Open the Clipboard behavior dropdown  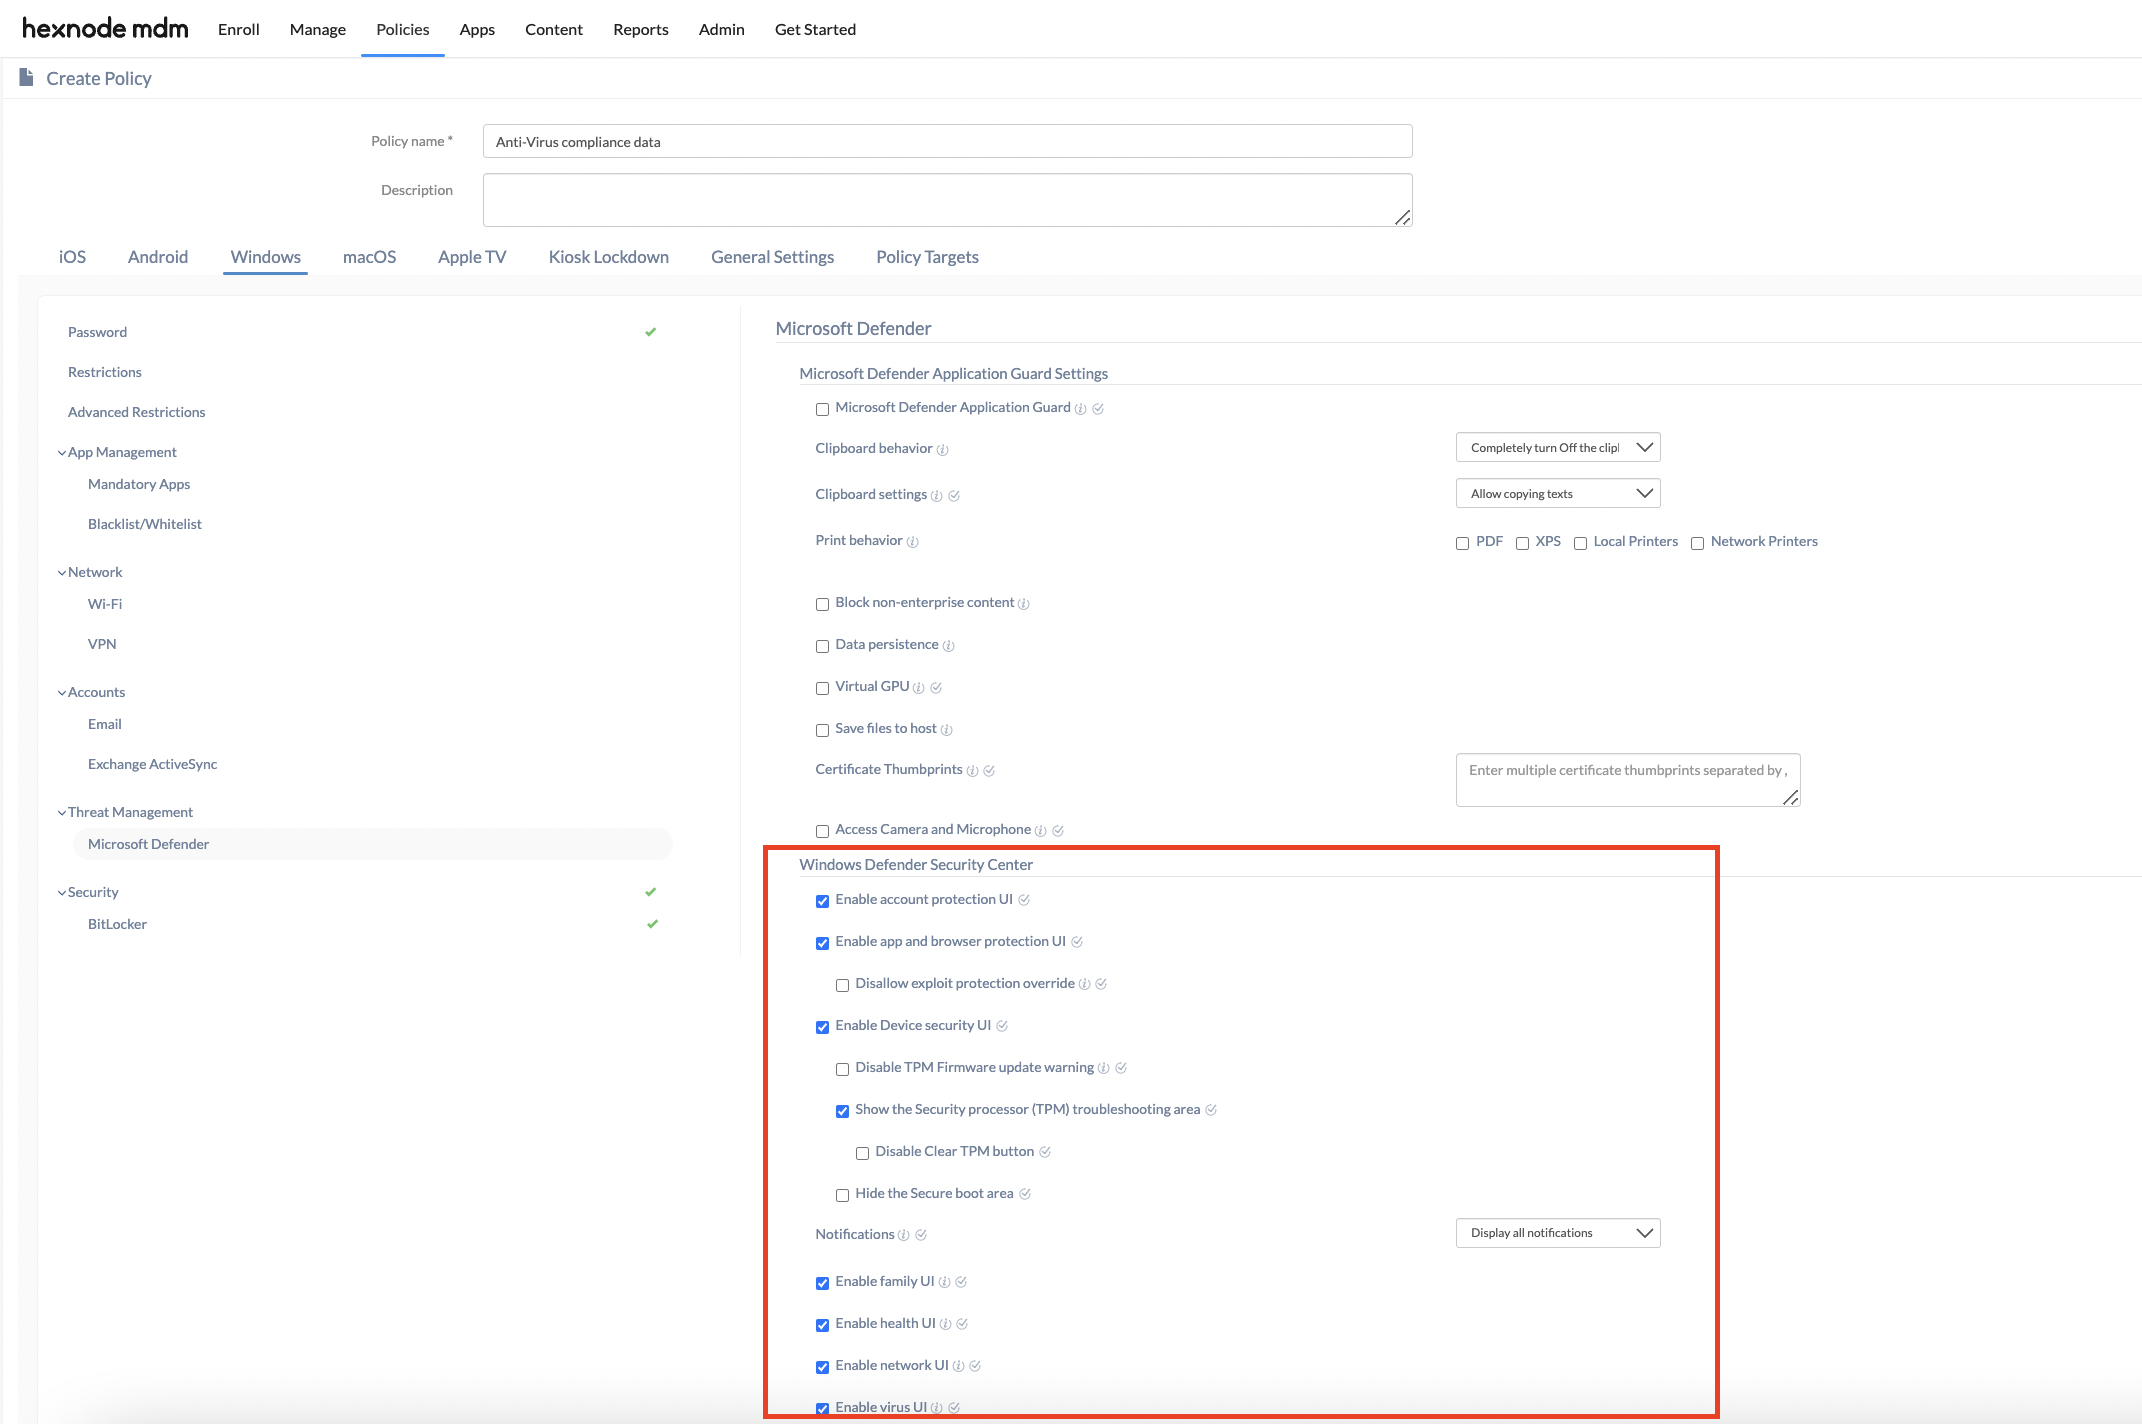(x=1558, y=448)
